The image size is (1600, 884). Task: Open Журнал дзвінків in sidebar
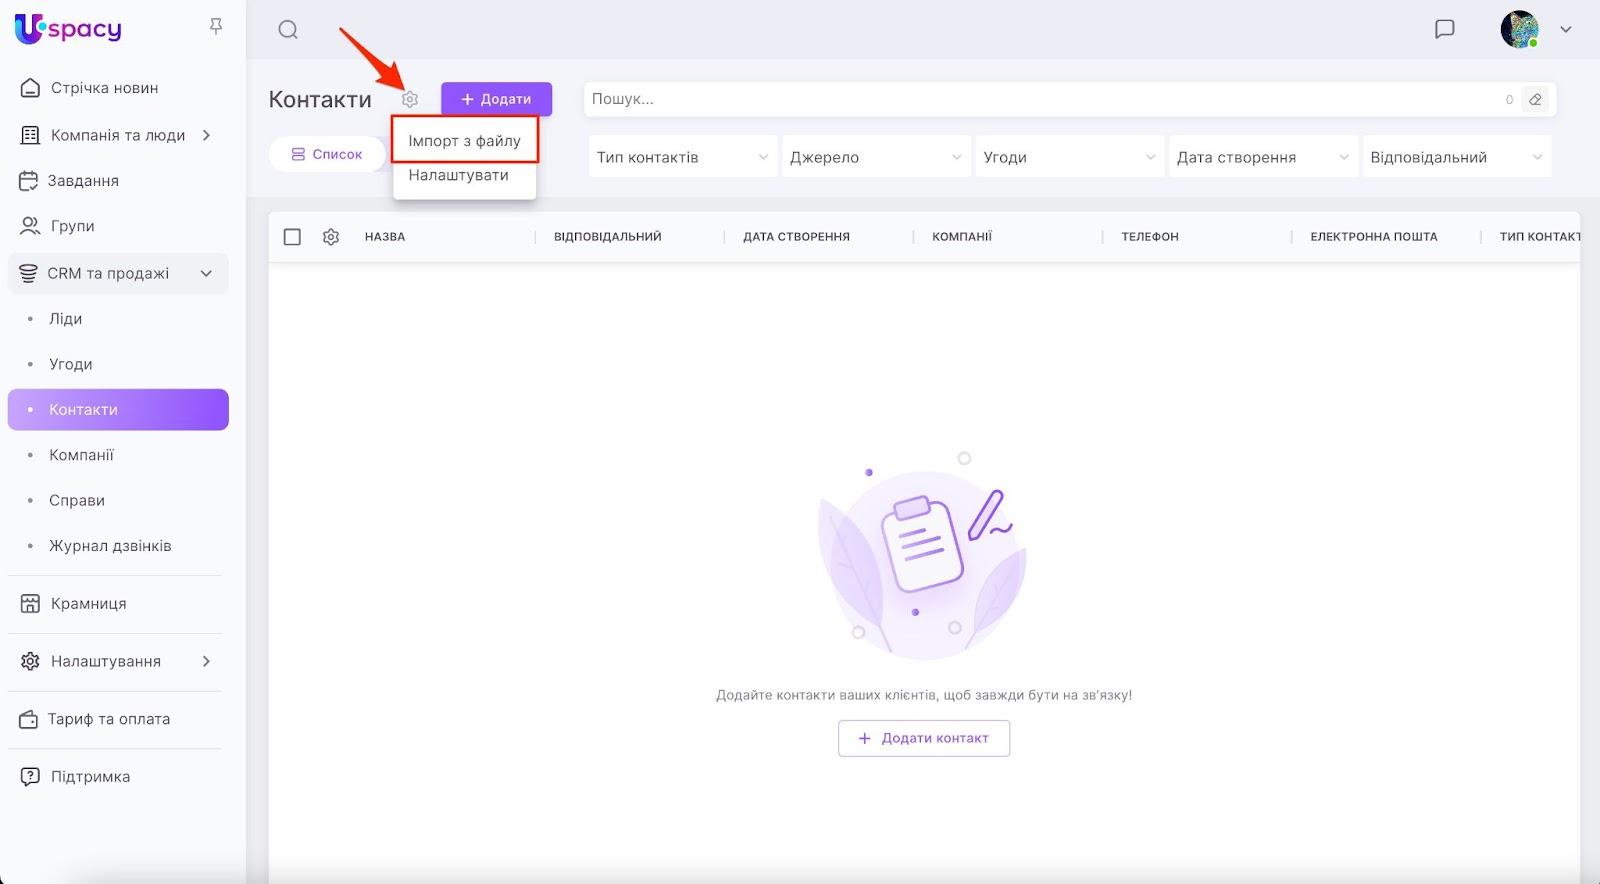[x=110, y=546]
